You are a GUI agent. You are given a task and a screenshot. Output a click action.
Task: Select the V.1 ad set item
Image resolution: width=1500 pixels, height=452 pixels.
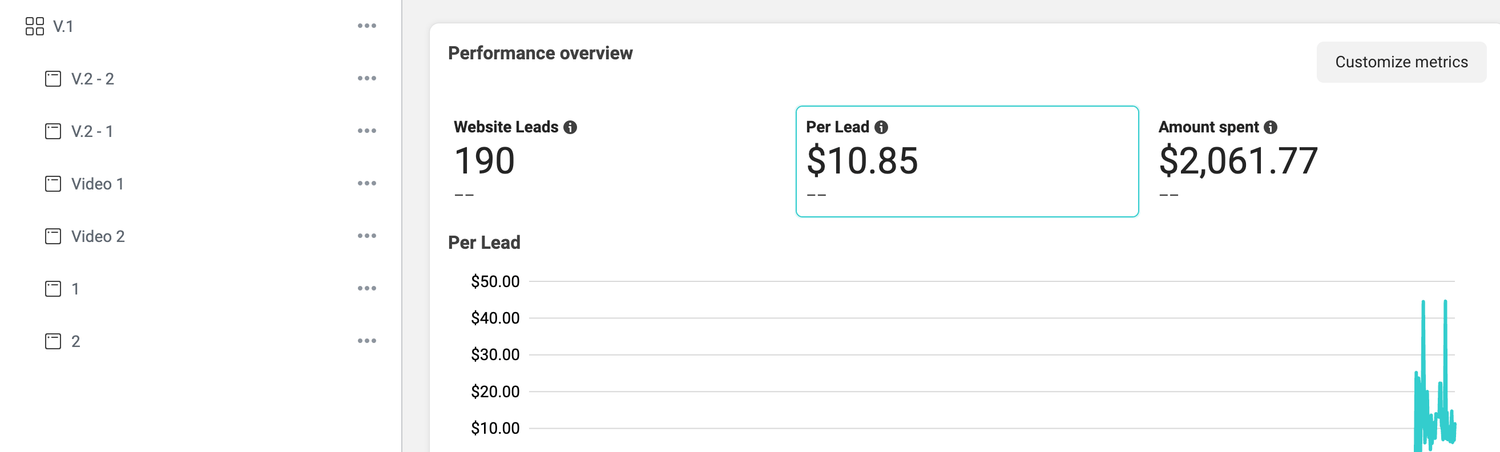tap(200, 26)
